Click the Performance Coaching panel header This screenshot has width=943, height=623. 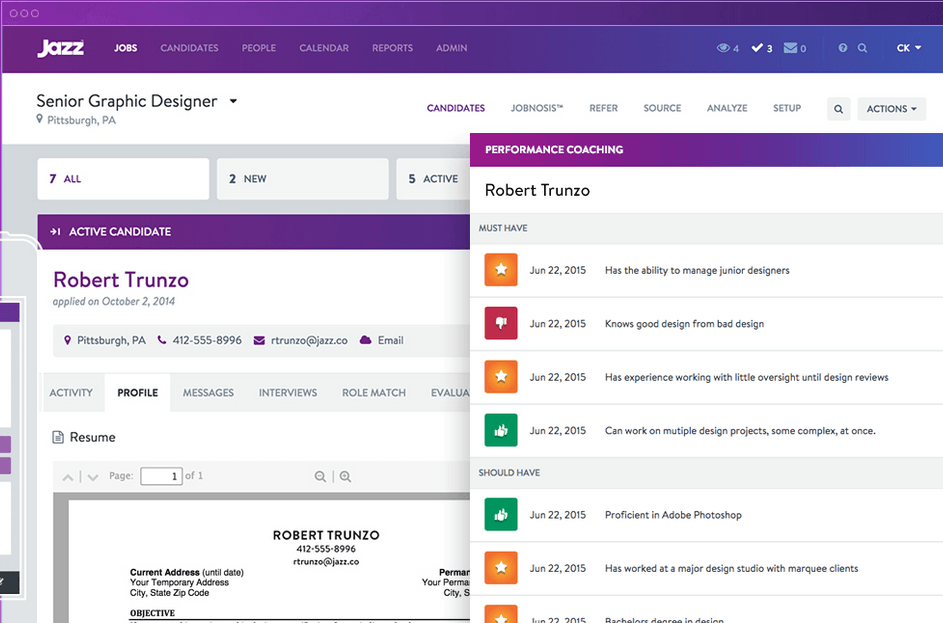coord(706,150)
